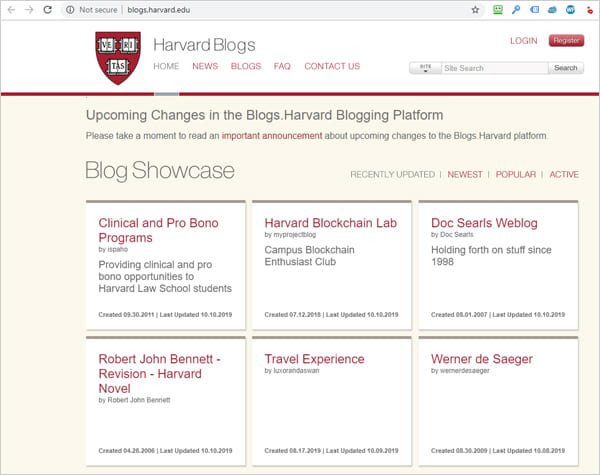This screenshot has width=600, height=475.
Task: Click 'Providing clinical and pro bono opportunities' description
Action: point(165,276)
